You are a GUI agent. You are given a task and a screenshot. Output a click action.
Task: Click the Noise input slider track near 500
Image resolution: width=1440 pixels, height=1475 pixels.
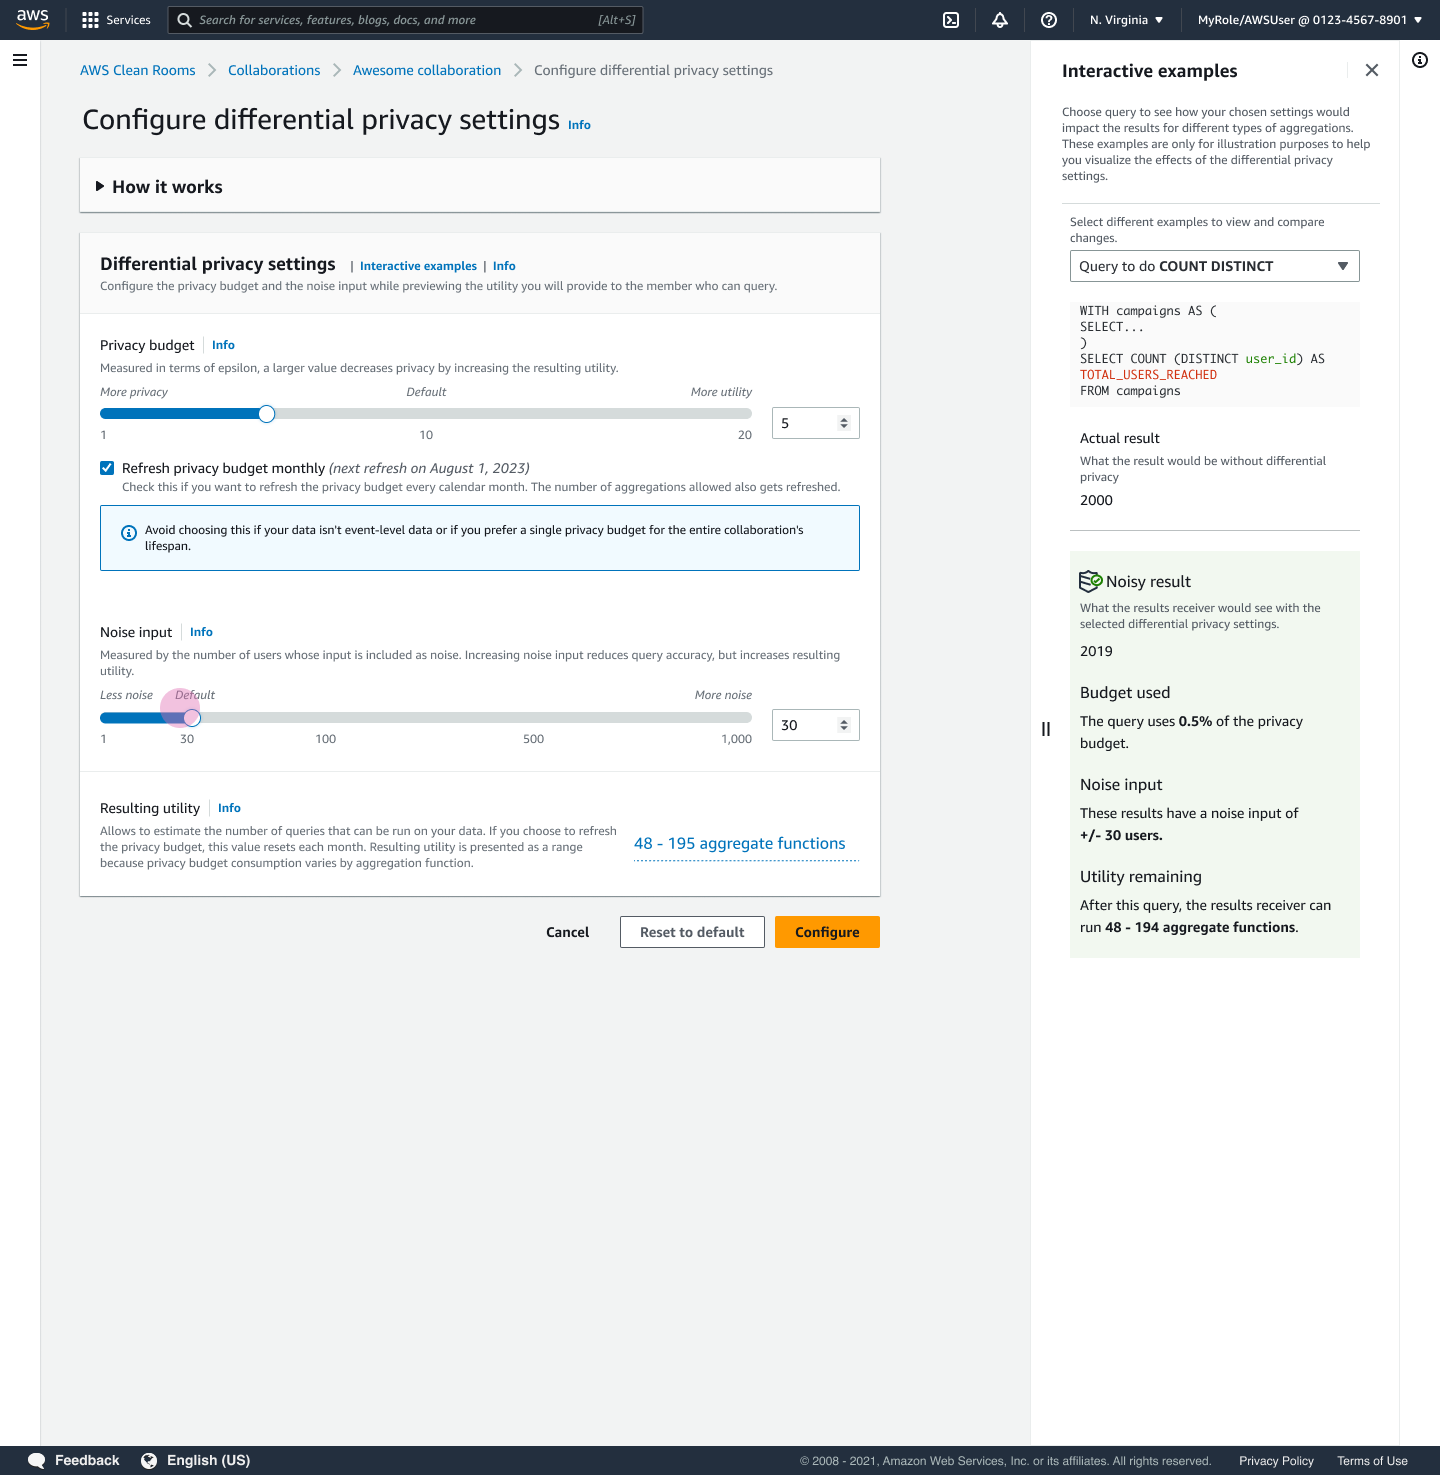point(534,718)
